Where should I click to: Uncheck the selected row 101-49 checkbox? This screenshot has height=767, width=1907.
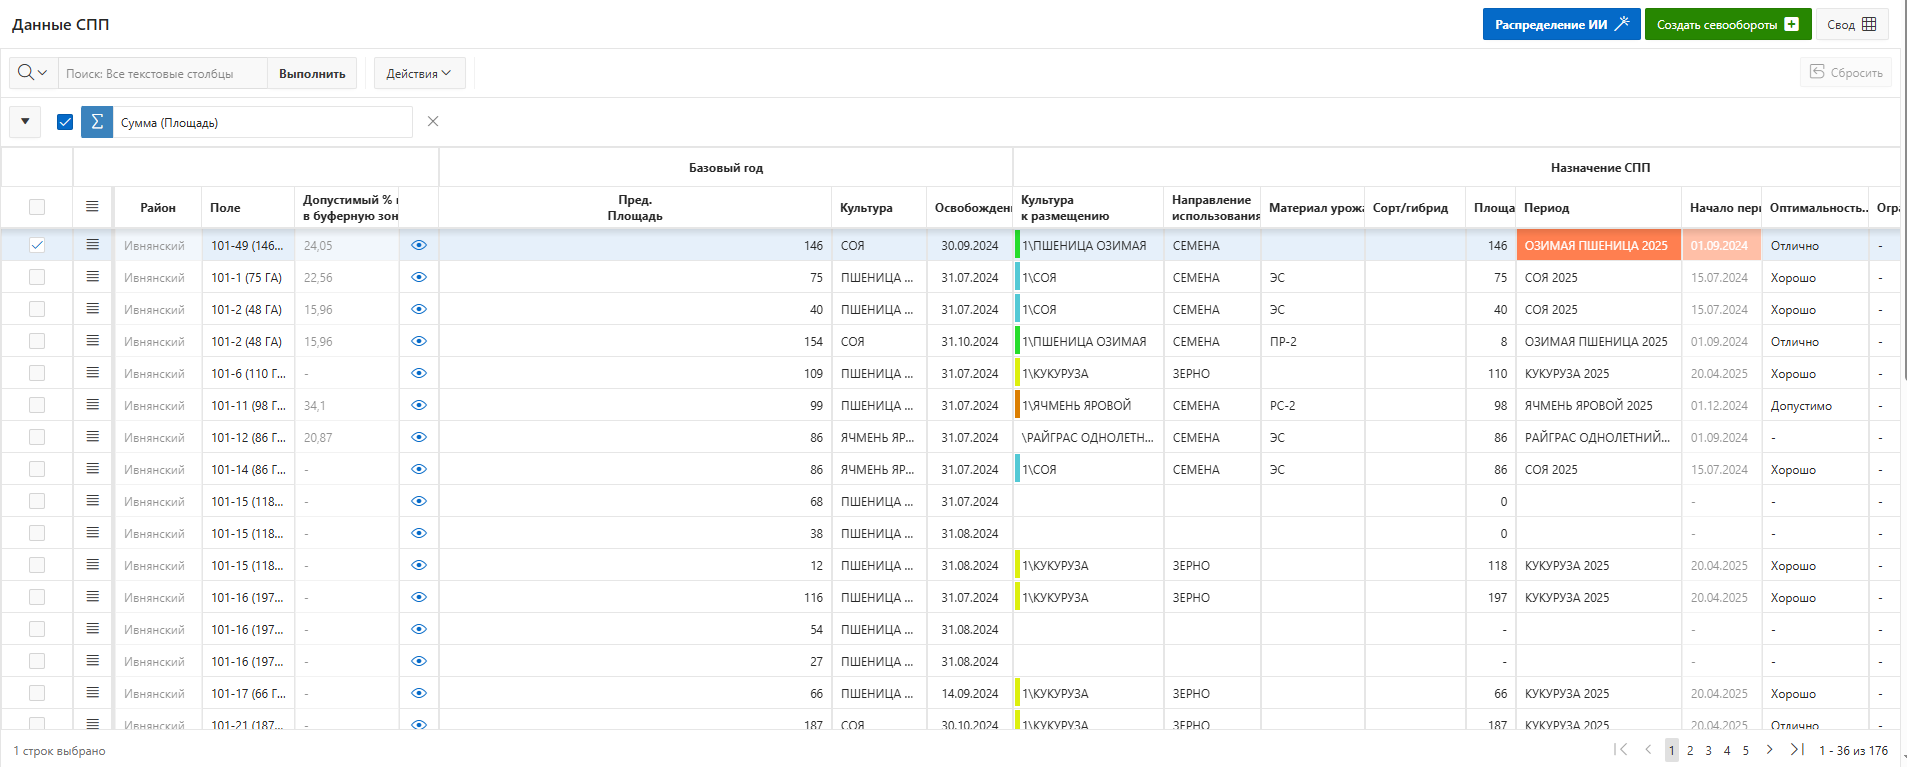[x=37, y=245]
